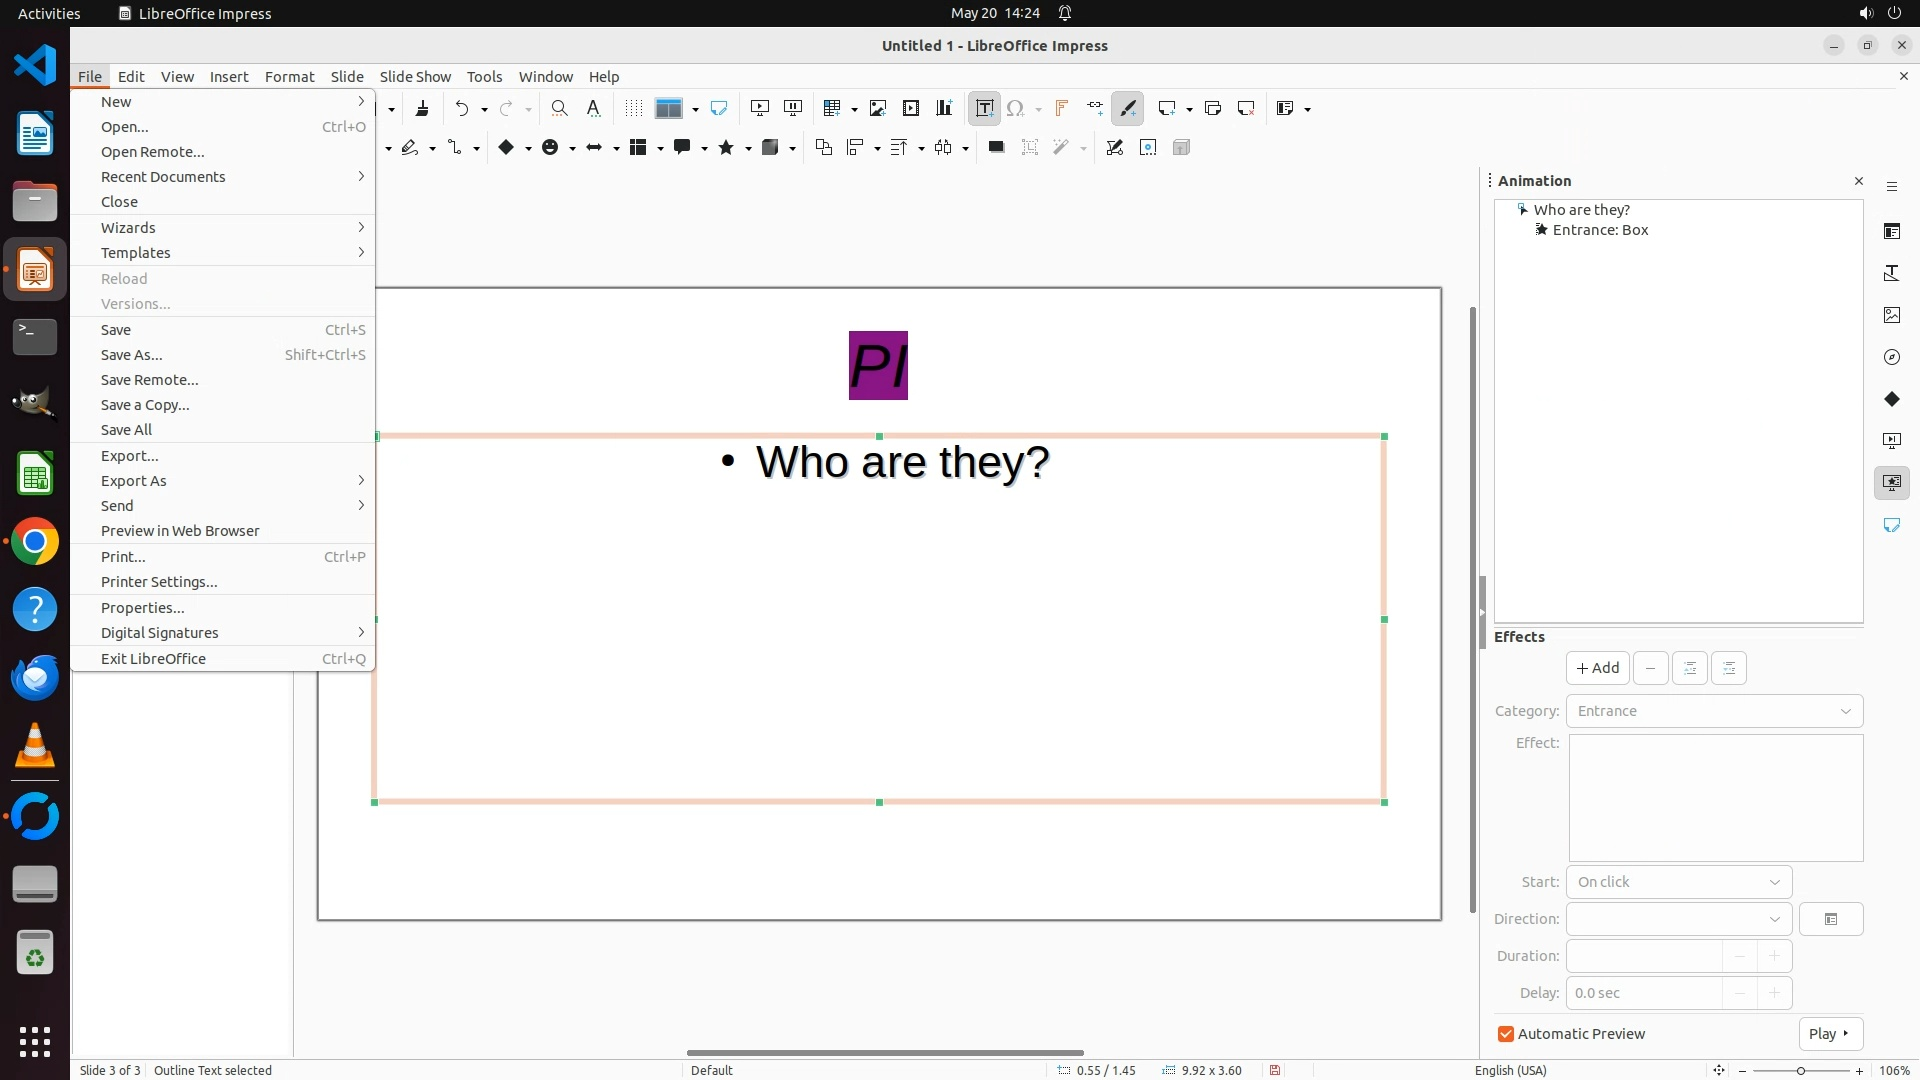Open the animation Category dropdown

point(1714,711)
